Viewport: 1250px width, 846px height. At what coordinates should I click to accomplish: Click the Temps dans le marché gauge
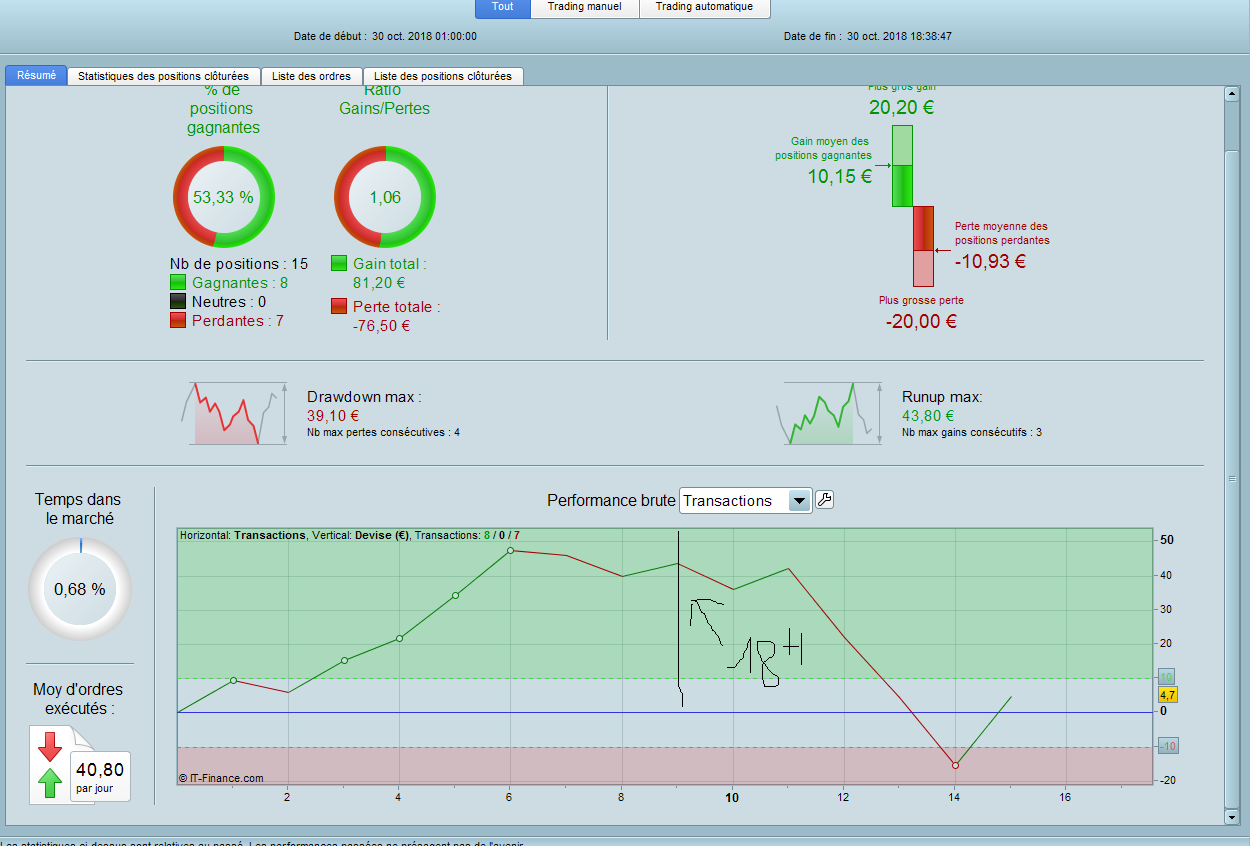pyautogui.click(x=79, y=589)
